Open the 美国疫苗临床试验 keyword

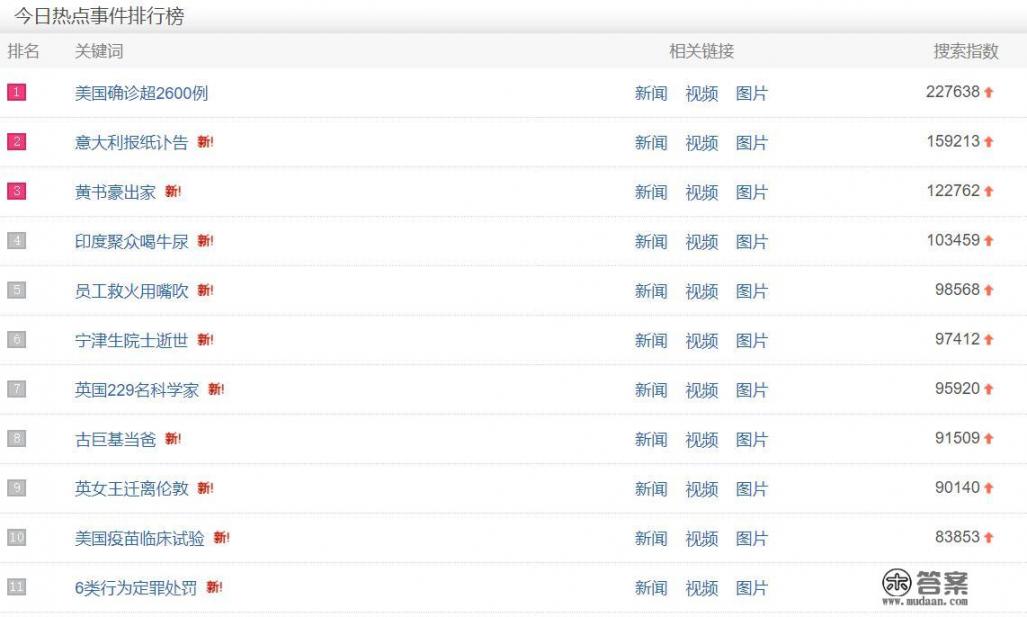pyautogui.click(x=139, y=538)
